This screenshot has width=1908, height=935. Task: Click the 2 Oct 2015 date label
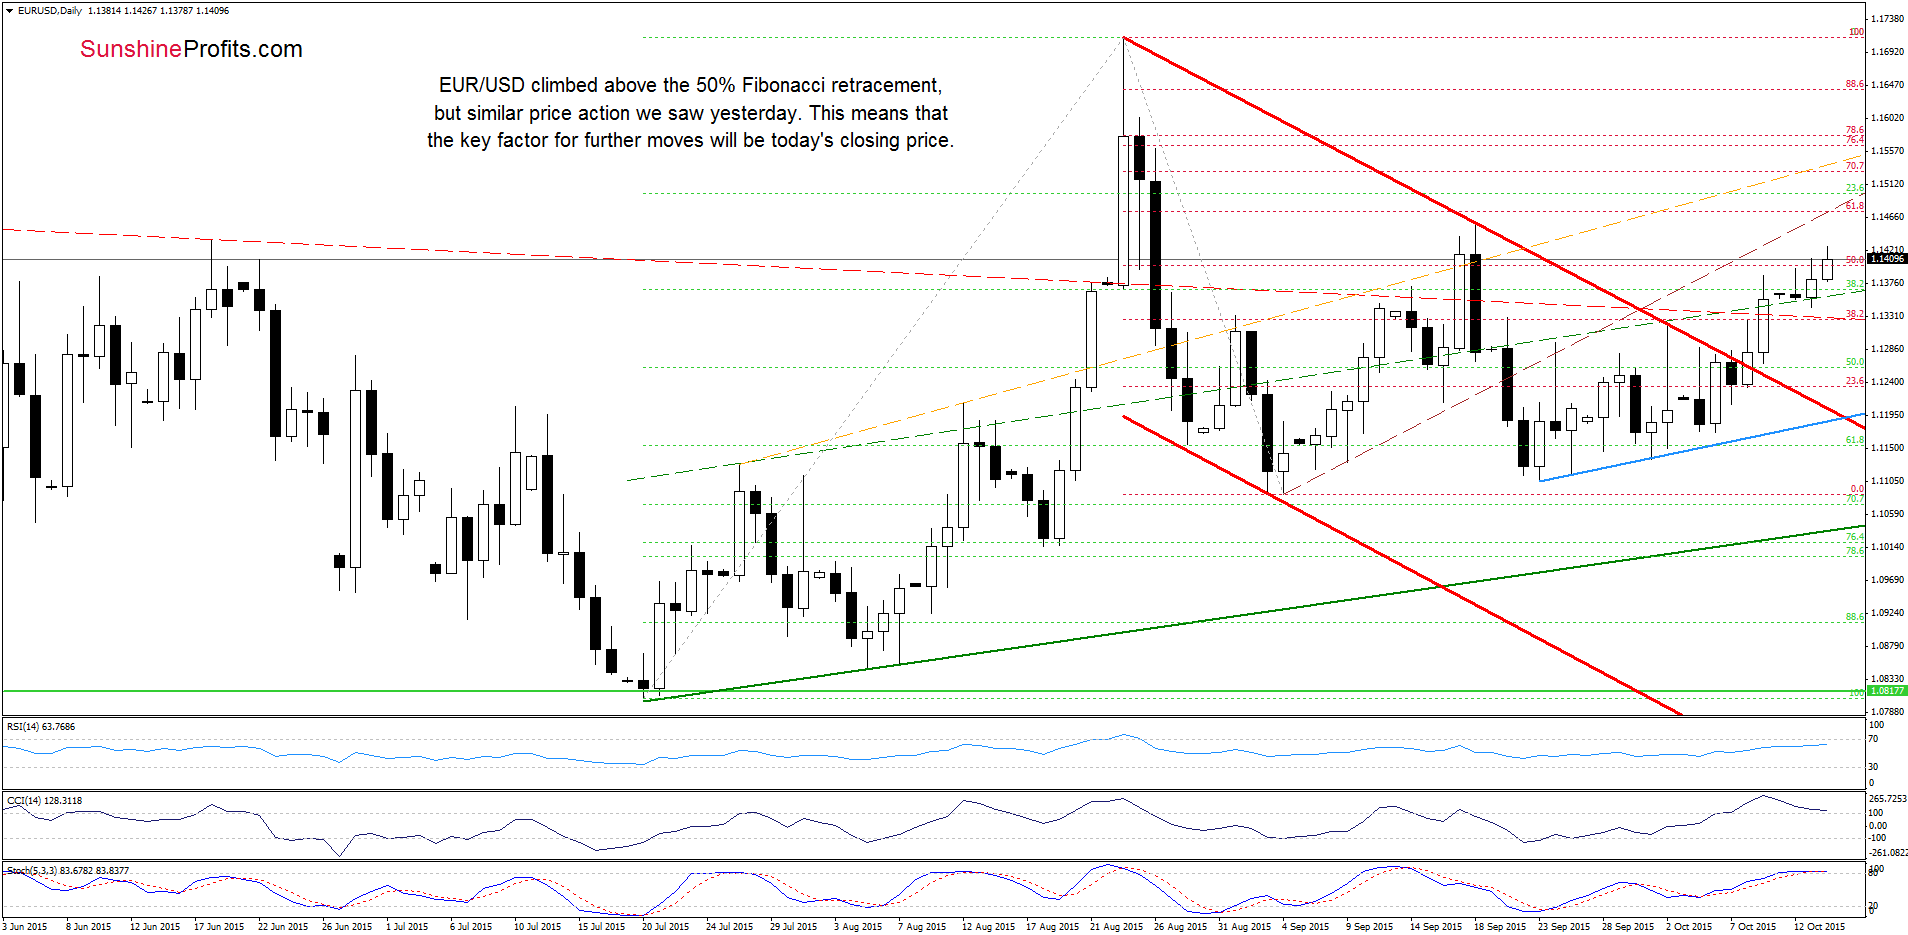coord(1688,927)
